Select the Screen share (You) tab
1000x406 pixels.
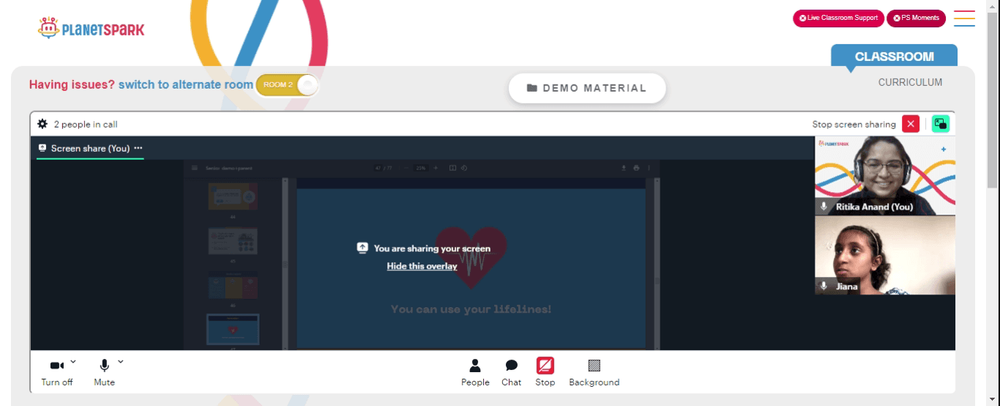click(90, 149)
